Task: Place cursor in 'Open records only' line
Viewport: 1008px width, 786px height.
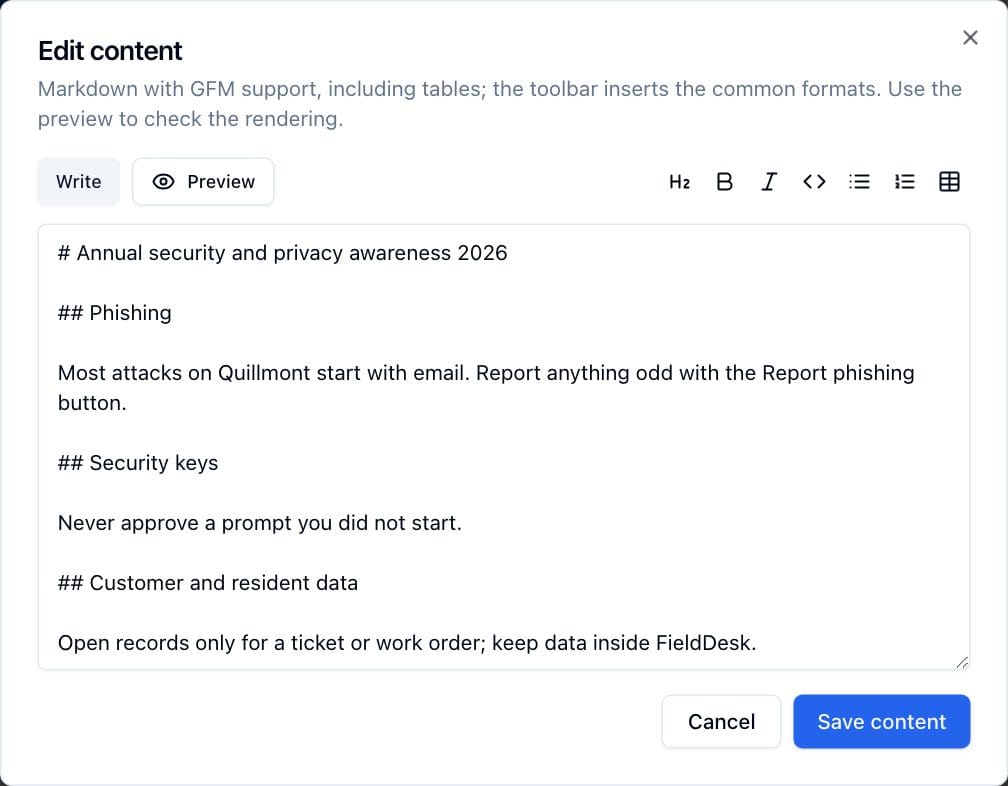Action: pos(407,643)
